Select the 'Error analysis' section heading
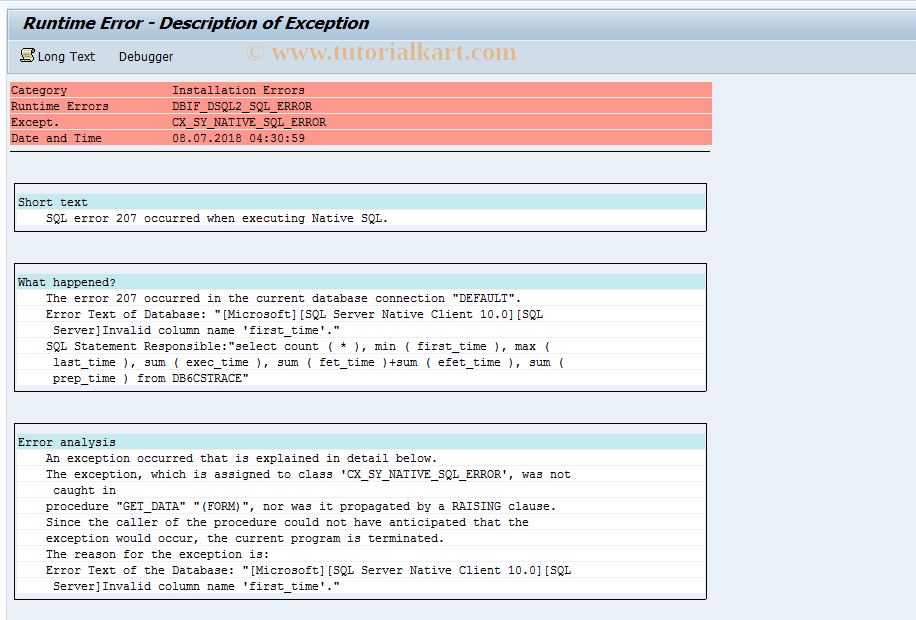This screenshot has width=916, height=620. coord(67,442)
